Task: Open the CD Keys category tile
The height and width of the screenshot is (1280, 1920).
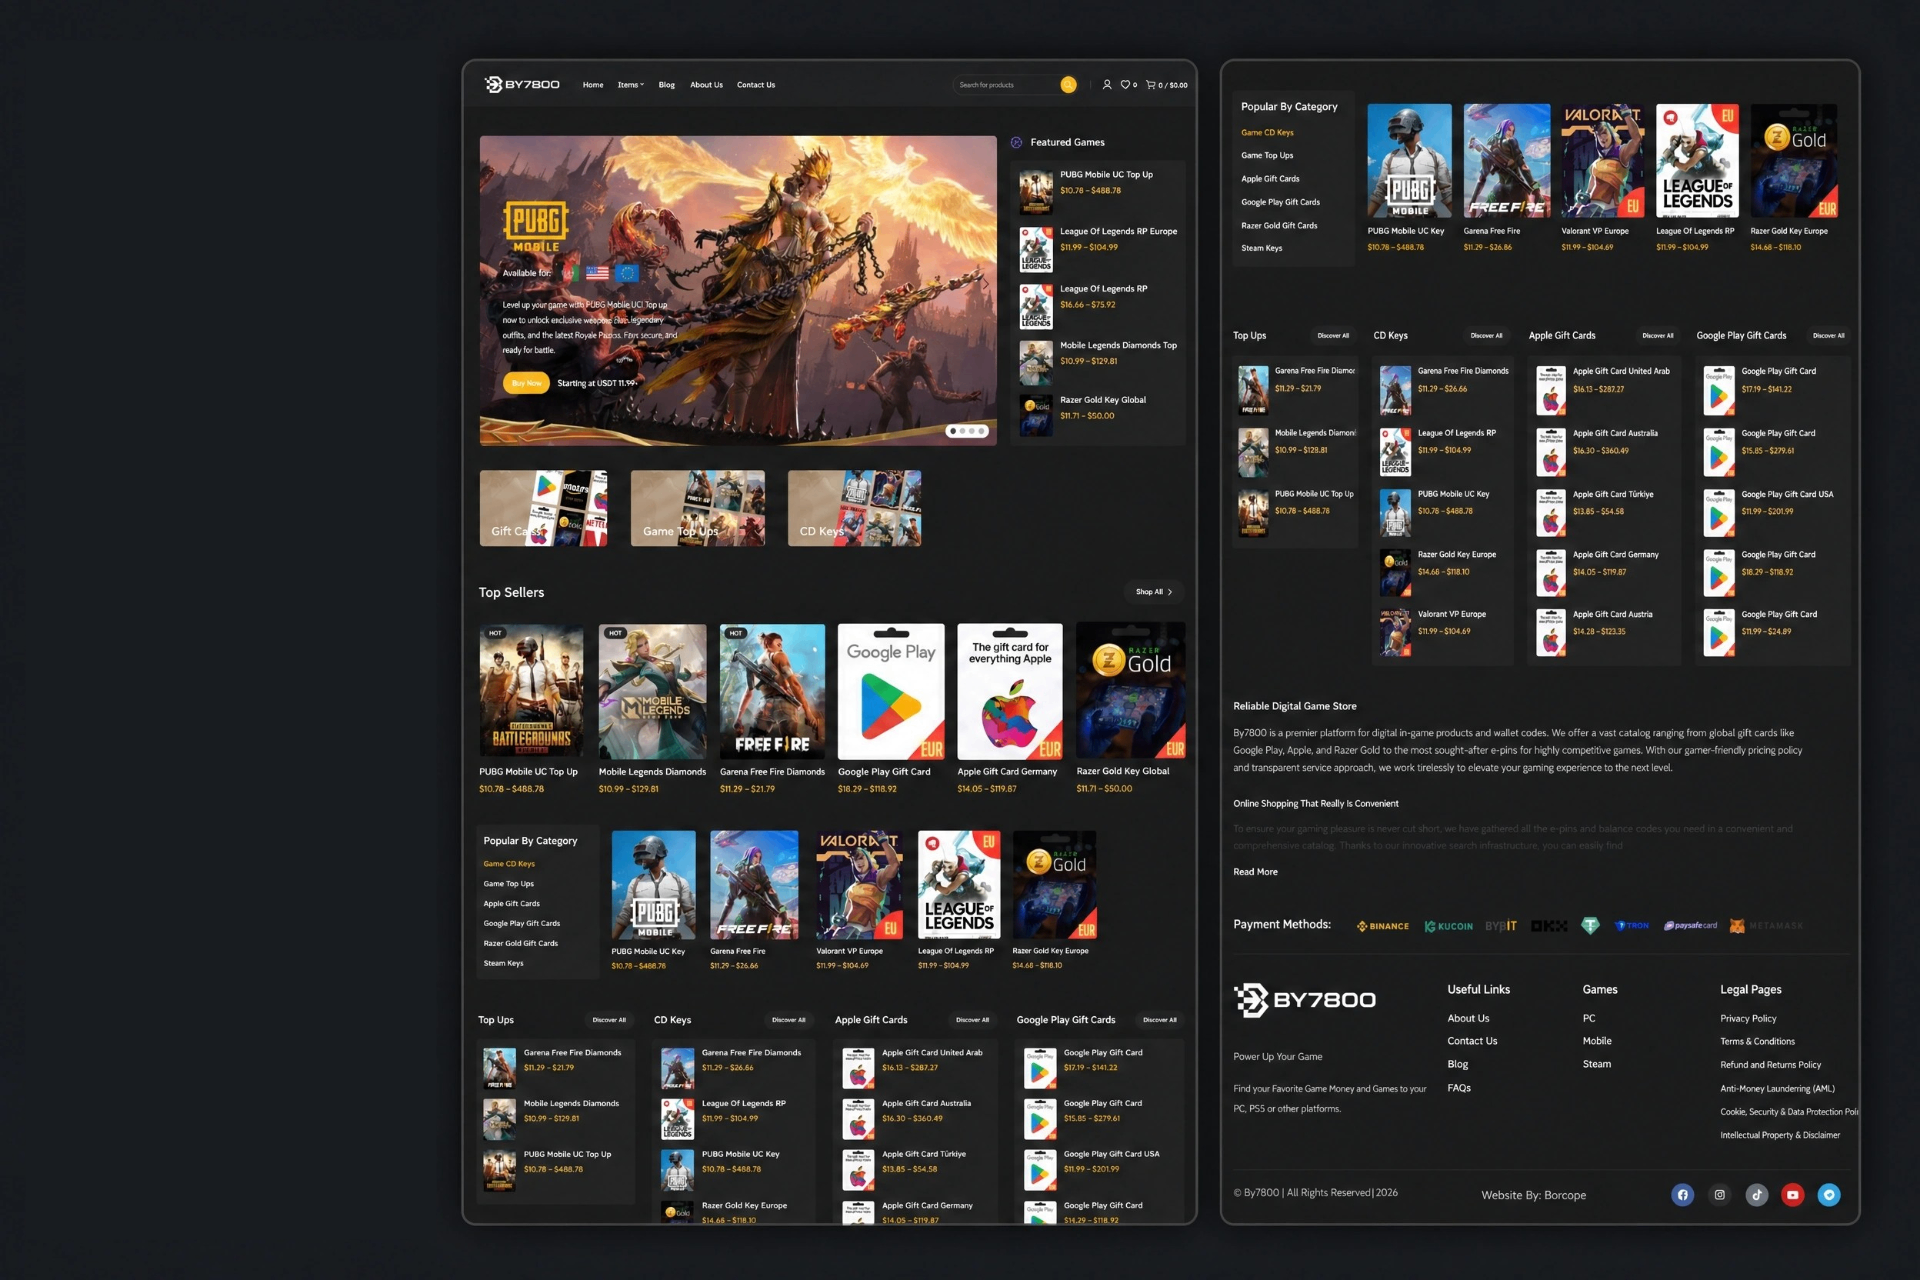Action: [x=854, y=509]
